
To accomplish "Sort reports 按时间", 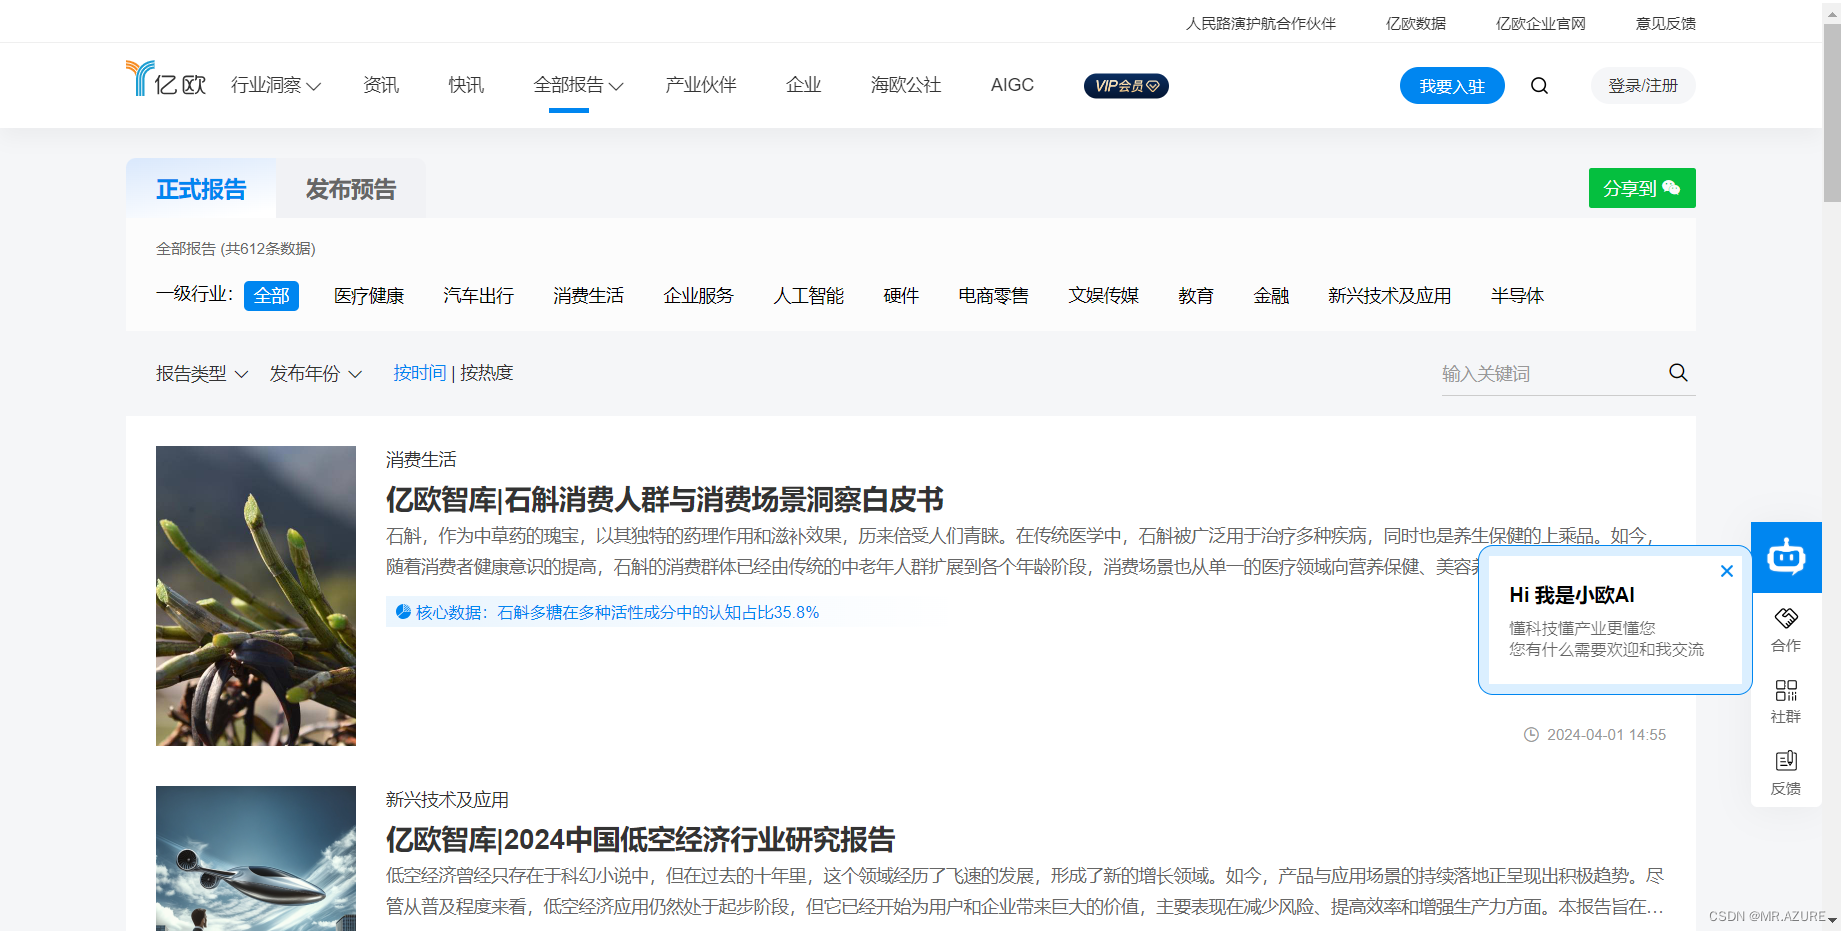I will point(420,373).
